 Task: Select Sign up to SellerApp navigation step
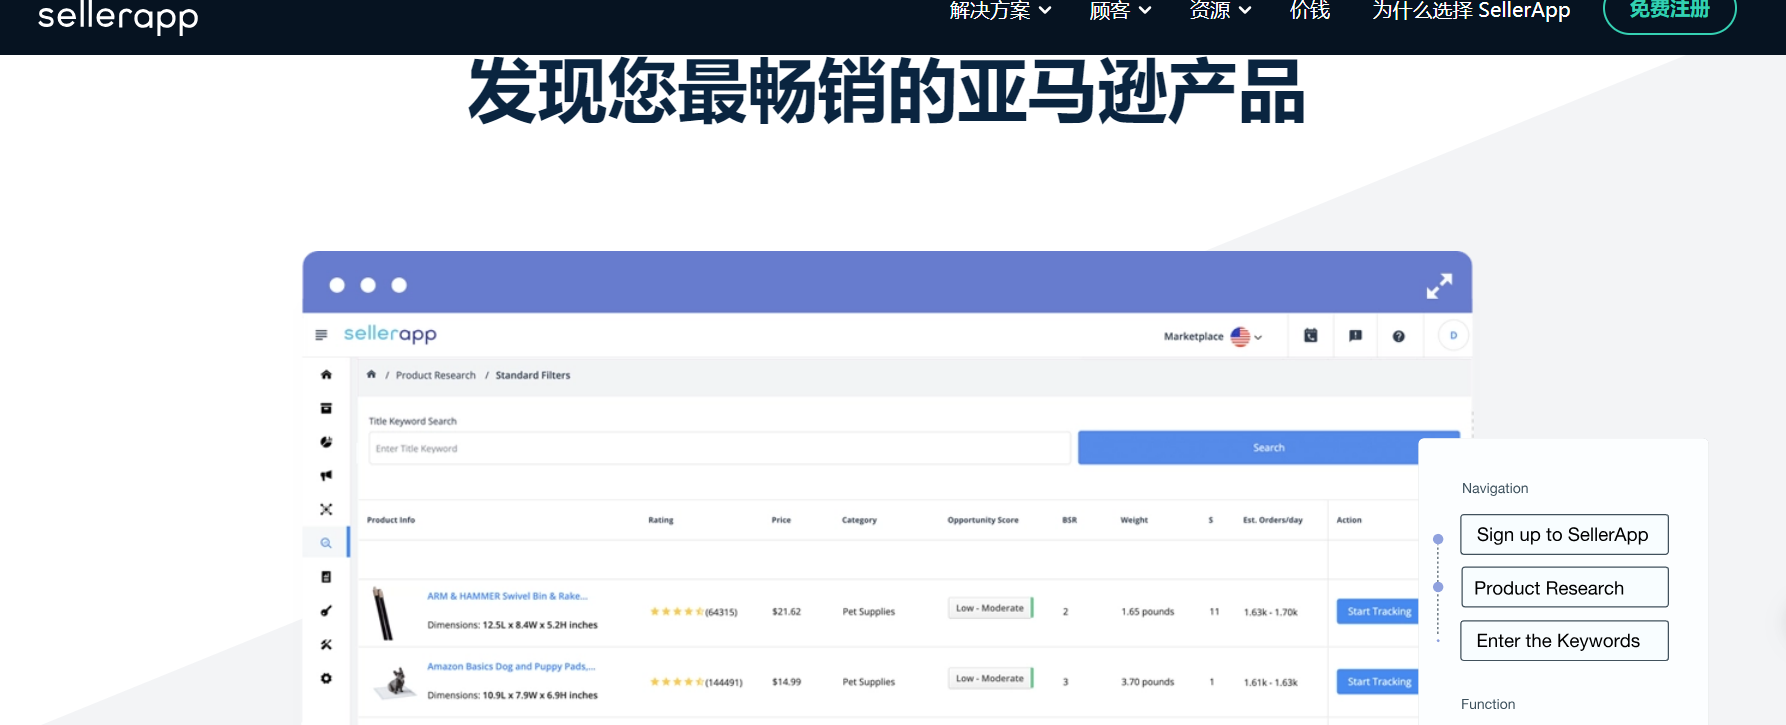(1564, 535)
